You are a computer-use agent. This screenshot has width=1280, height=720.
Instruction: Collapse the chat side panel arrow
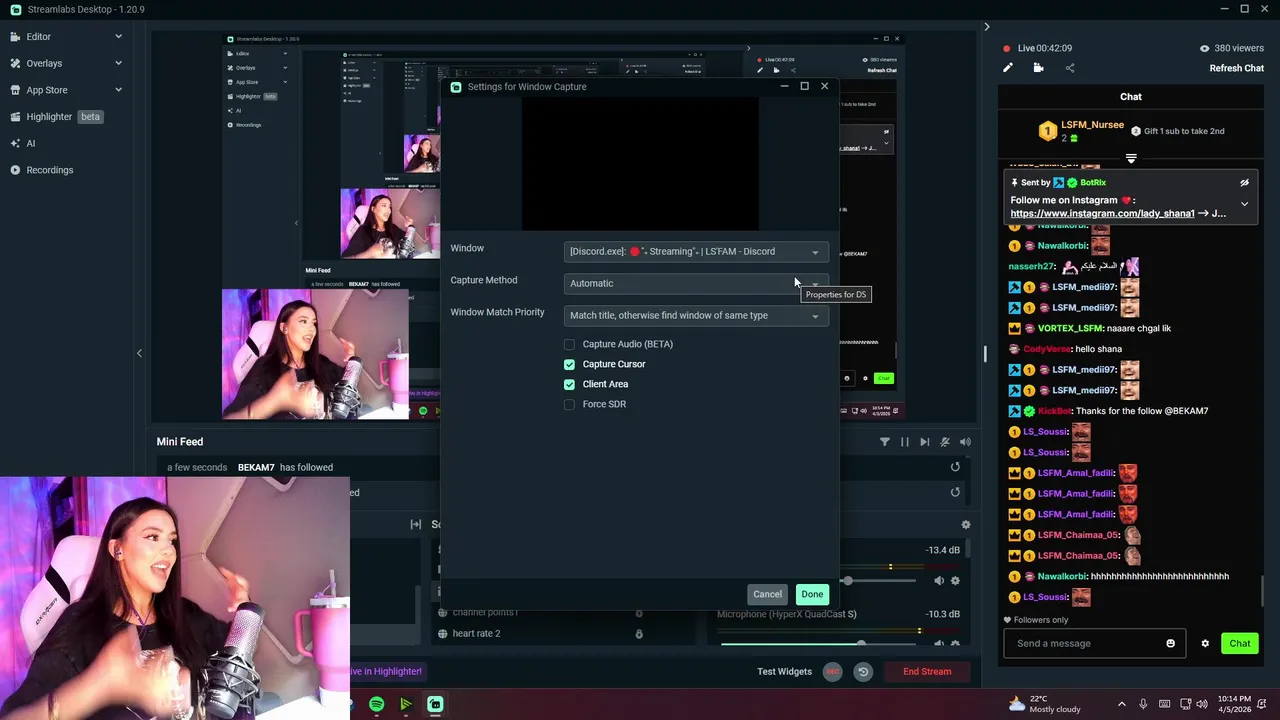(986, 27)
